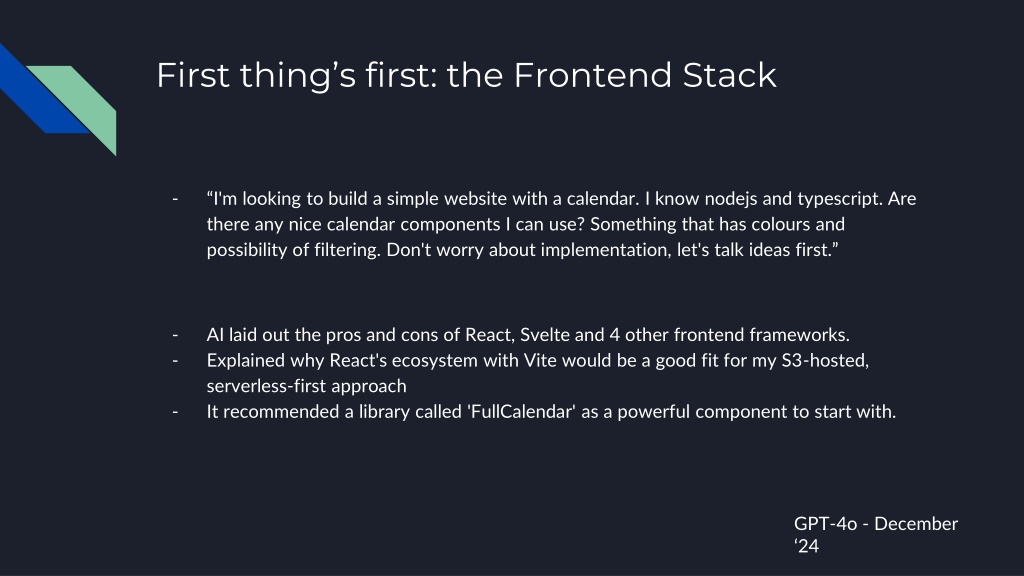This screenshot has height=576, width=1024.
Task: Click the '24 year text in footer
Action: tap(806, 546)
